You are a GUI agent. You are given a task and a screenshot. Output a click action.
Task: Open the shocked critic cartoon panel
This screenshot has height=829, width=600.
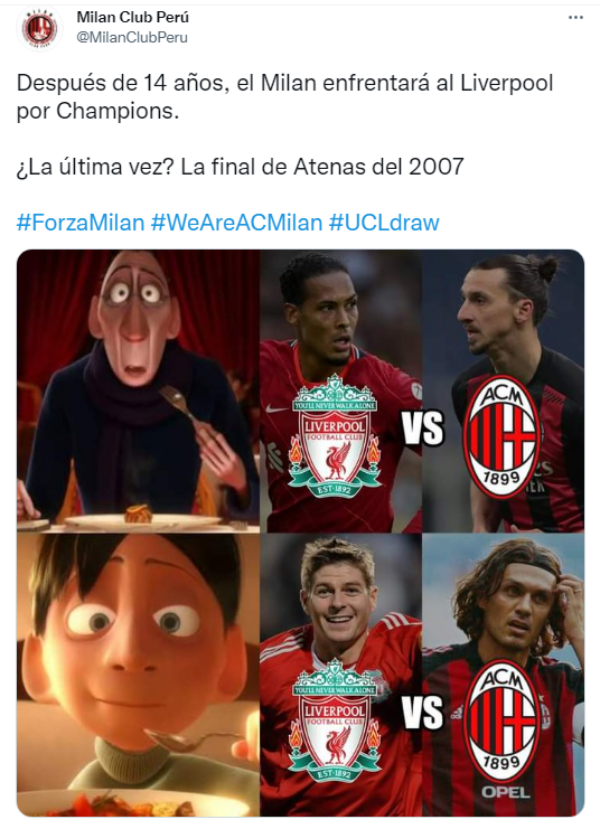click(139, 391)
